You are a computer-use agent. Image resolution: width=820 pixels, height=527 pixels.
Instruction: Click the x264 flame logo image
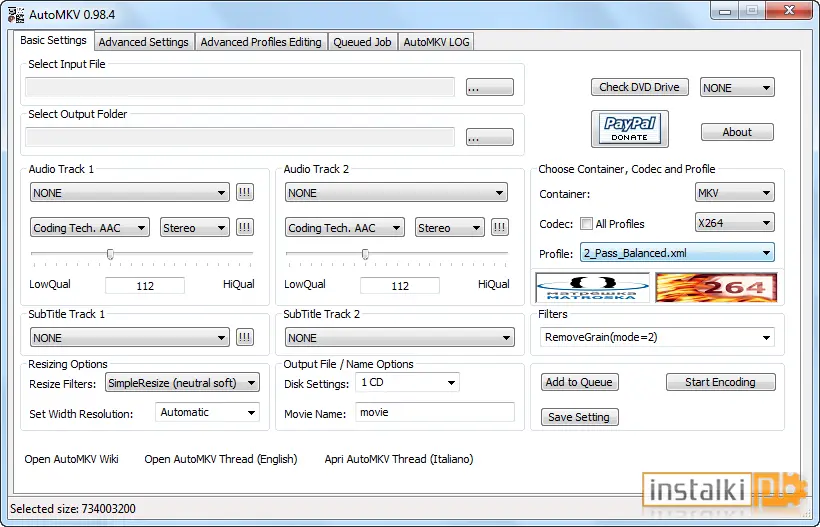point(716,288)
